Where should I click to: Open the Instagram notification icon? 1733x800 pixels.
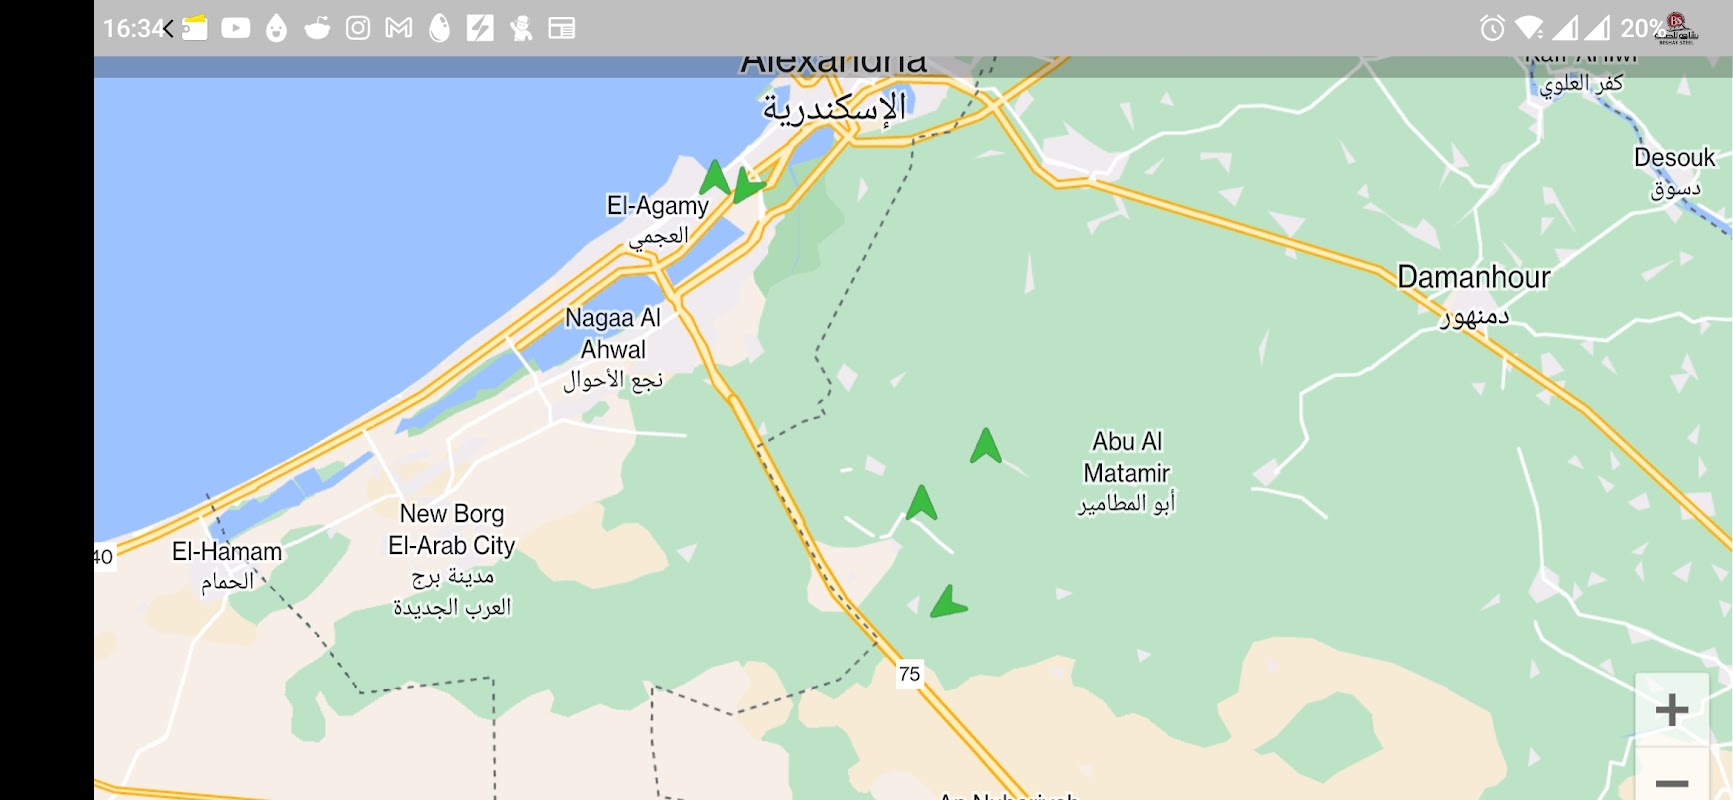pyautogui.click(x=358, y=28)
